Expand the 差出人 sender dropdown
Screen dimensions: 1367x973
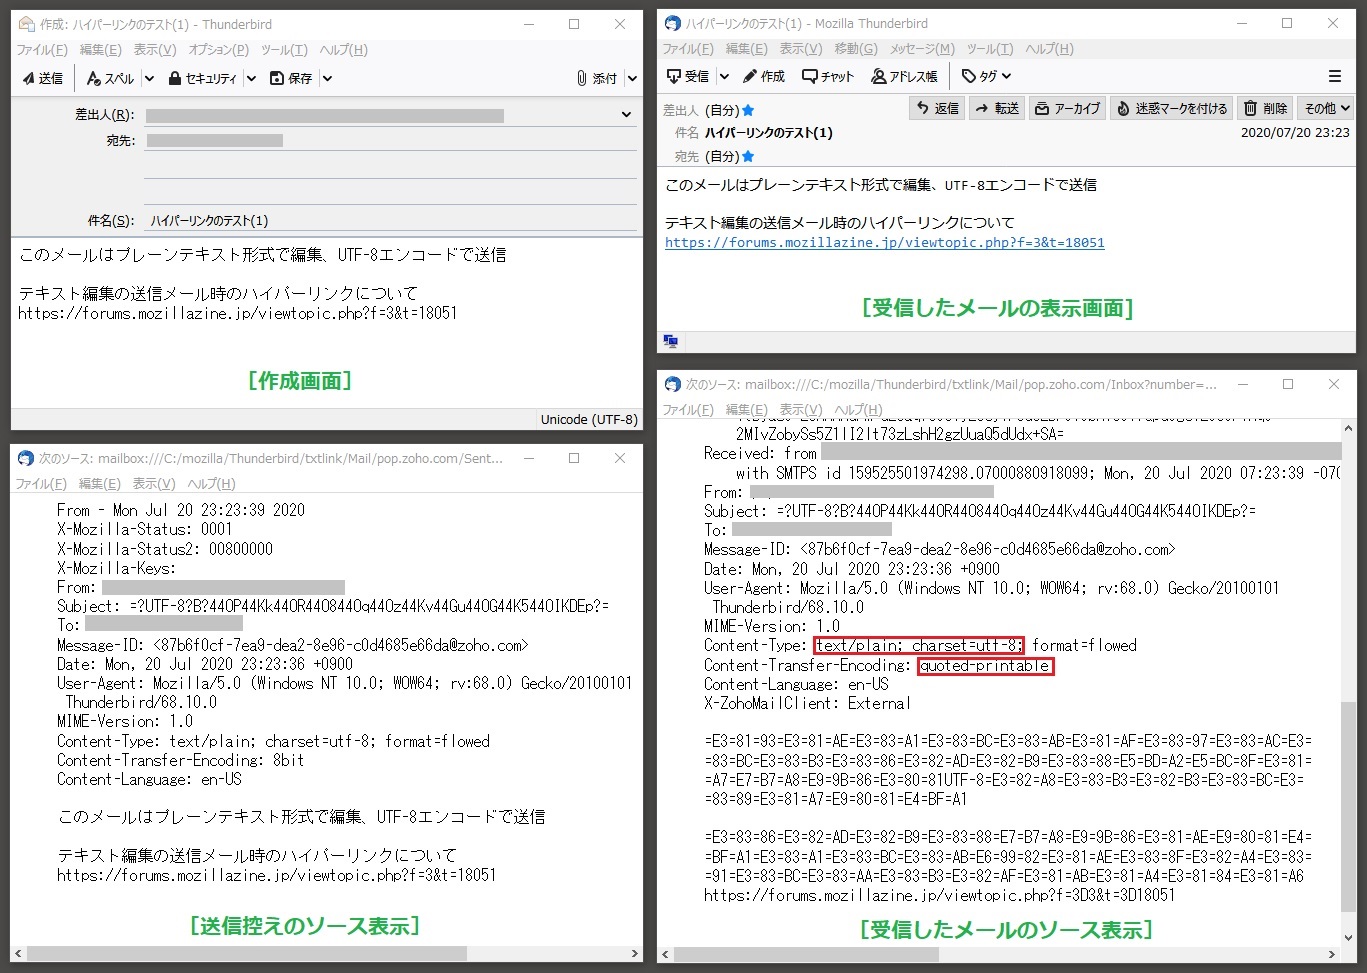[x=626, y=115]
